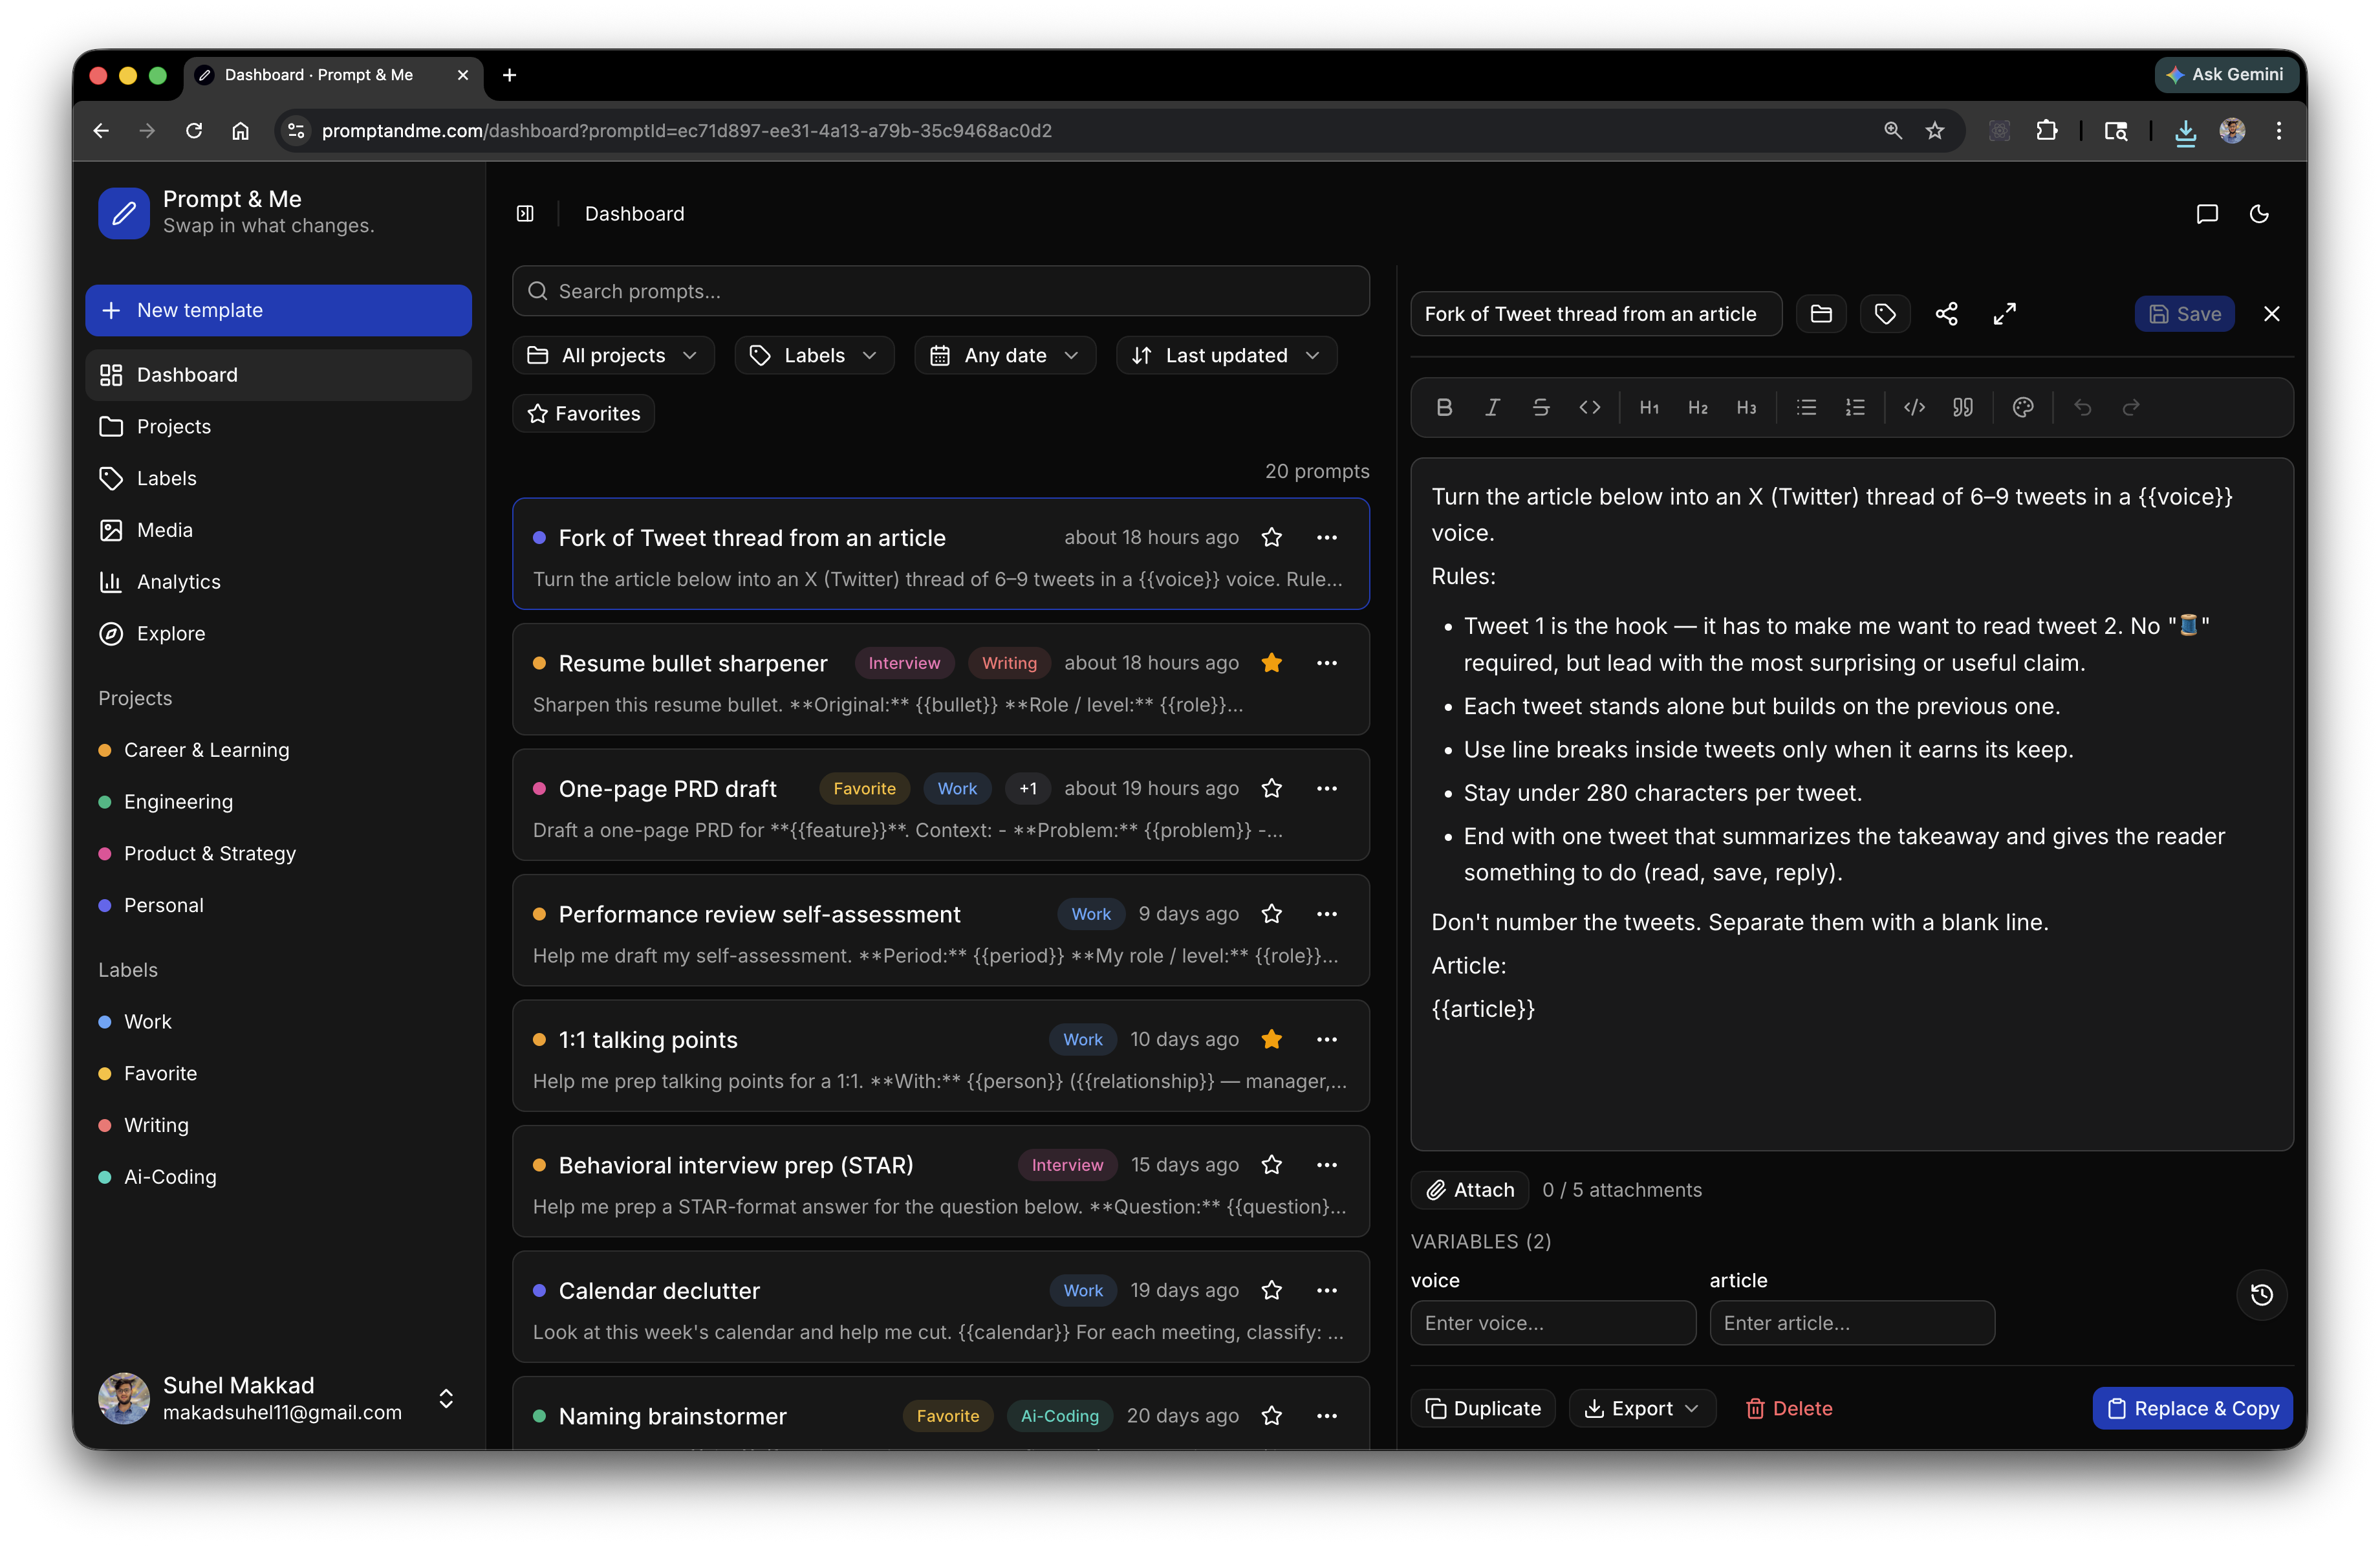Click the Replace & Copy button
This screenshot has width=2380, height=1546.
tap(2192, 1408)
